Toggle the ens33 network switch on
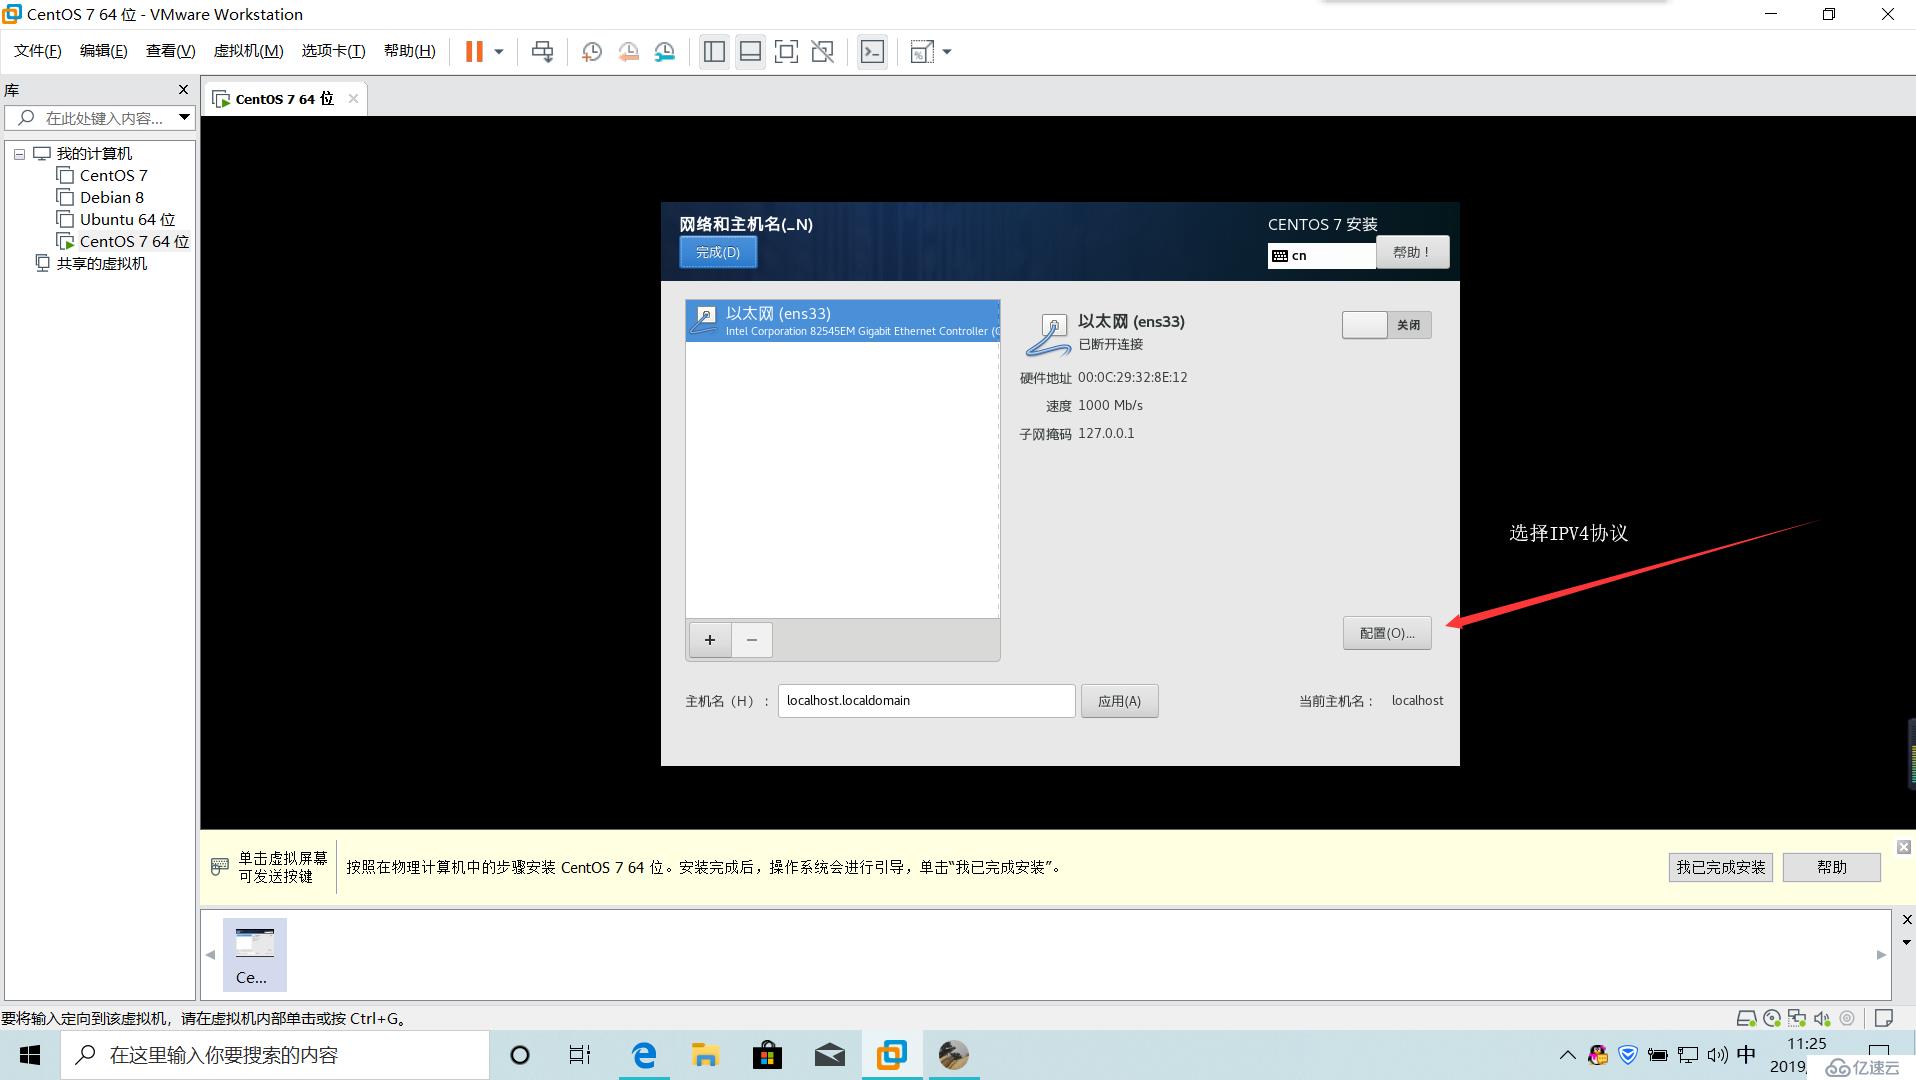The width and height of the screenshot is (1916, 1080). (x=1386, y=325)
